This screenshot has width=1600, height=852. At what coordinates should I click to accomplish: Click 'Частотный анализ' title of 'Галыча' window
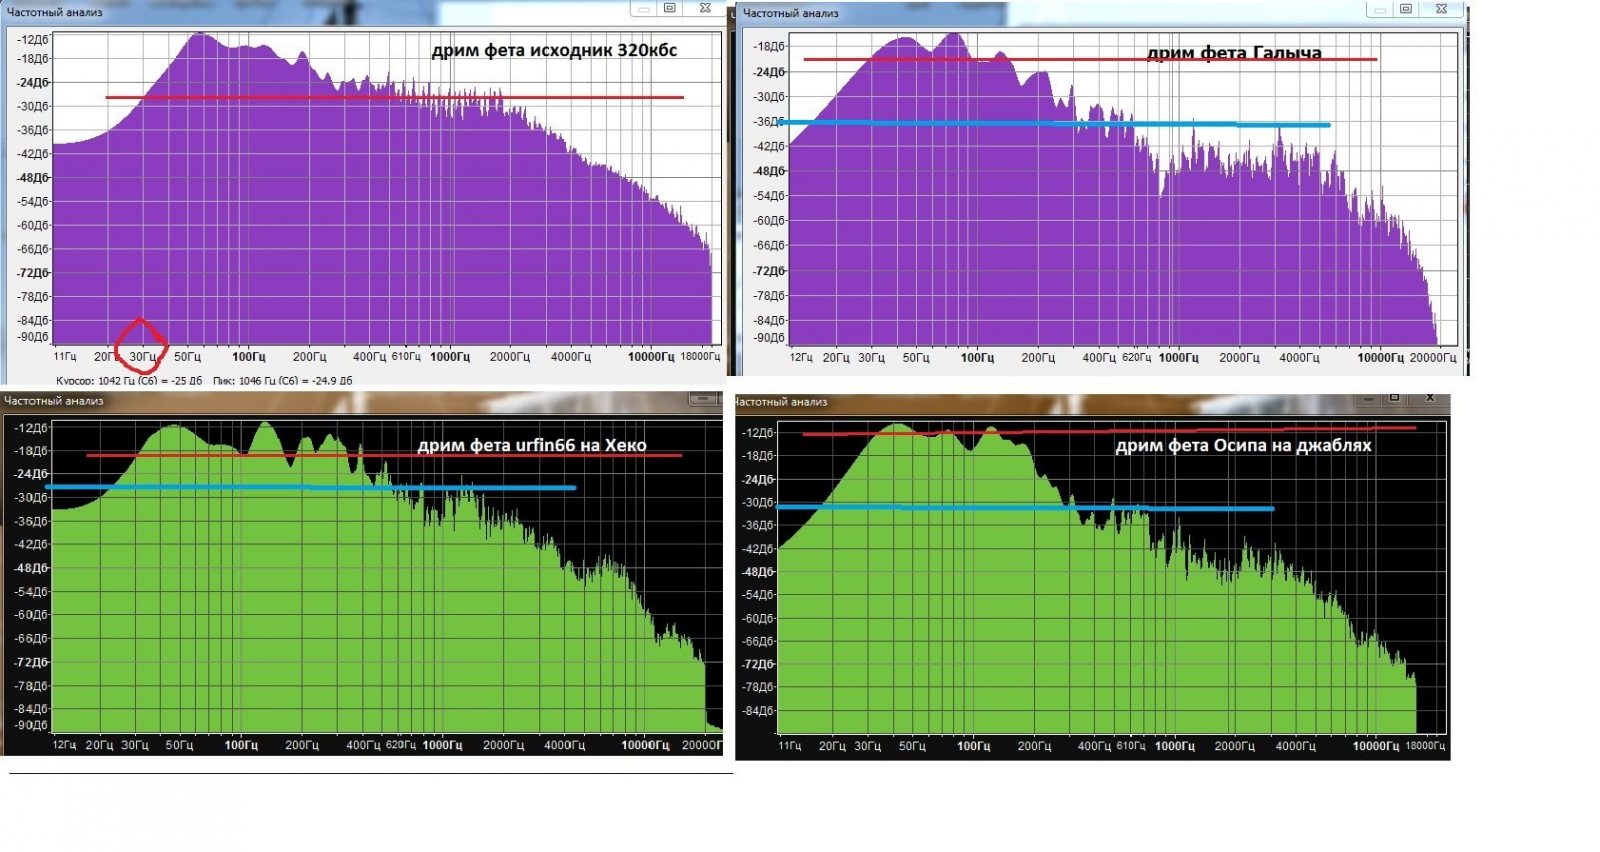coord(791,13)
